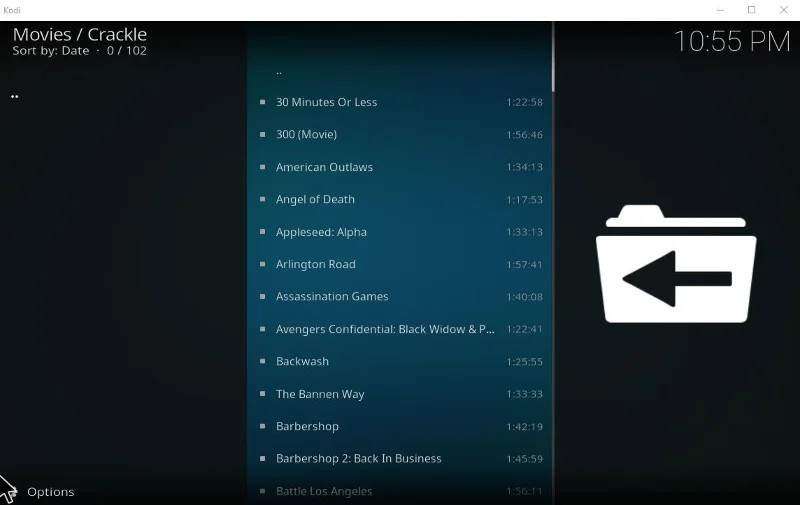This screenshot has width=800, height=505.
Task: Click duration 1:40:08 of Assassination Games
Action: (524, 297)
